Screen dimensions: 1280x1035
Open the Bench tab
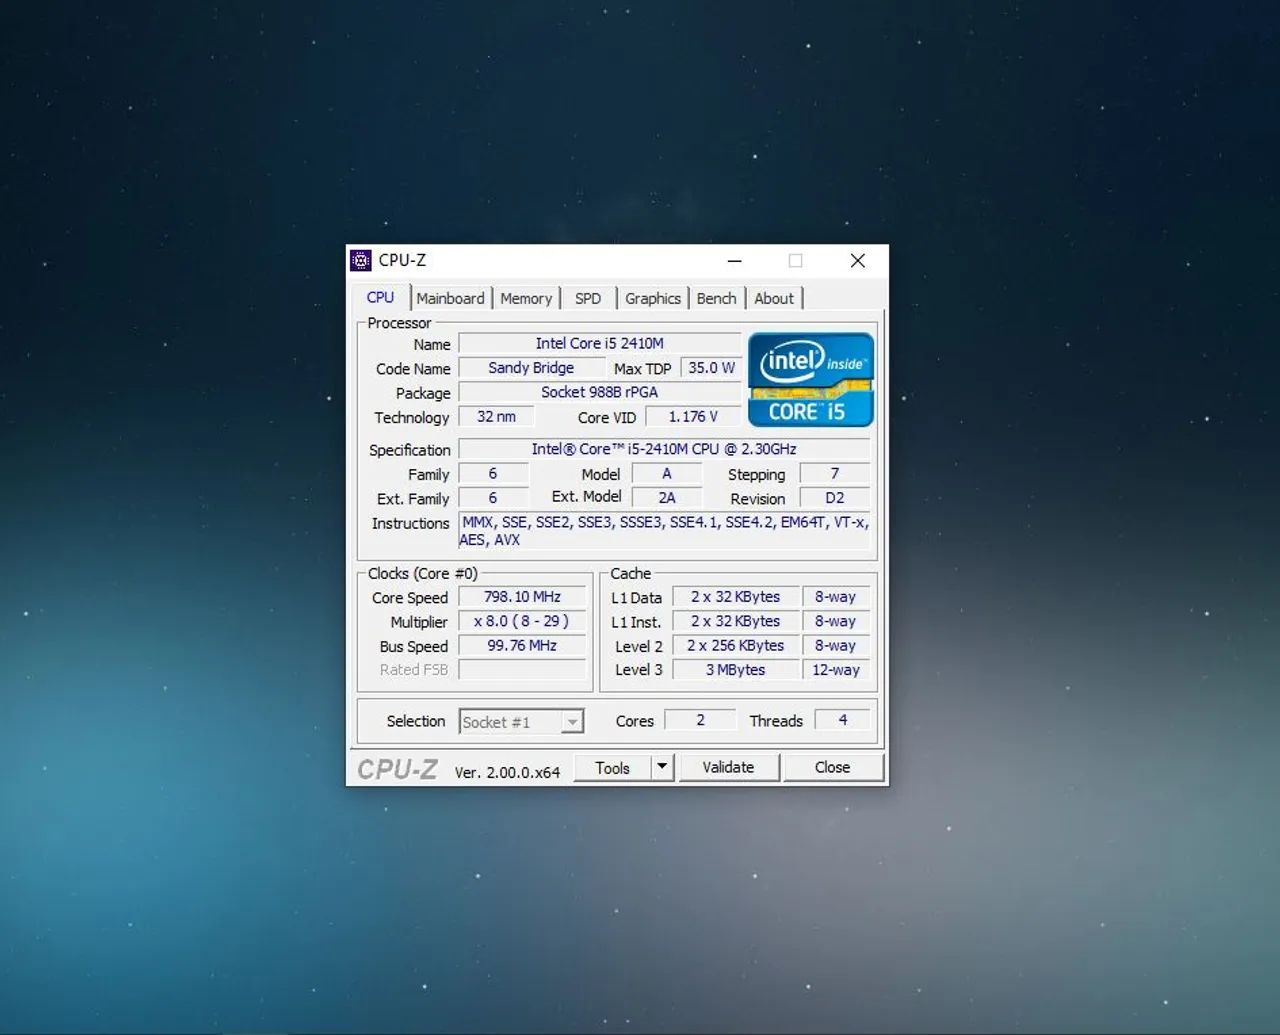point(716,298)
